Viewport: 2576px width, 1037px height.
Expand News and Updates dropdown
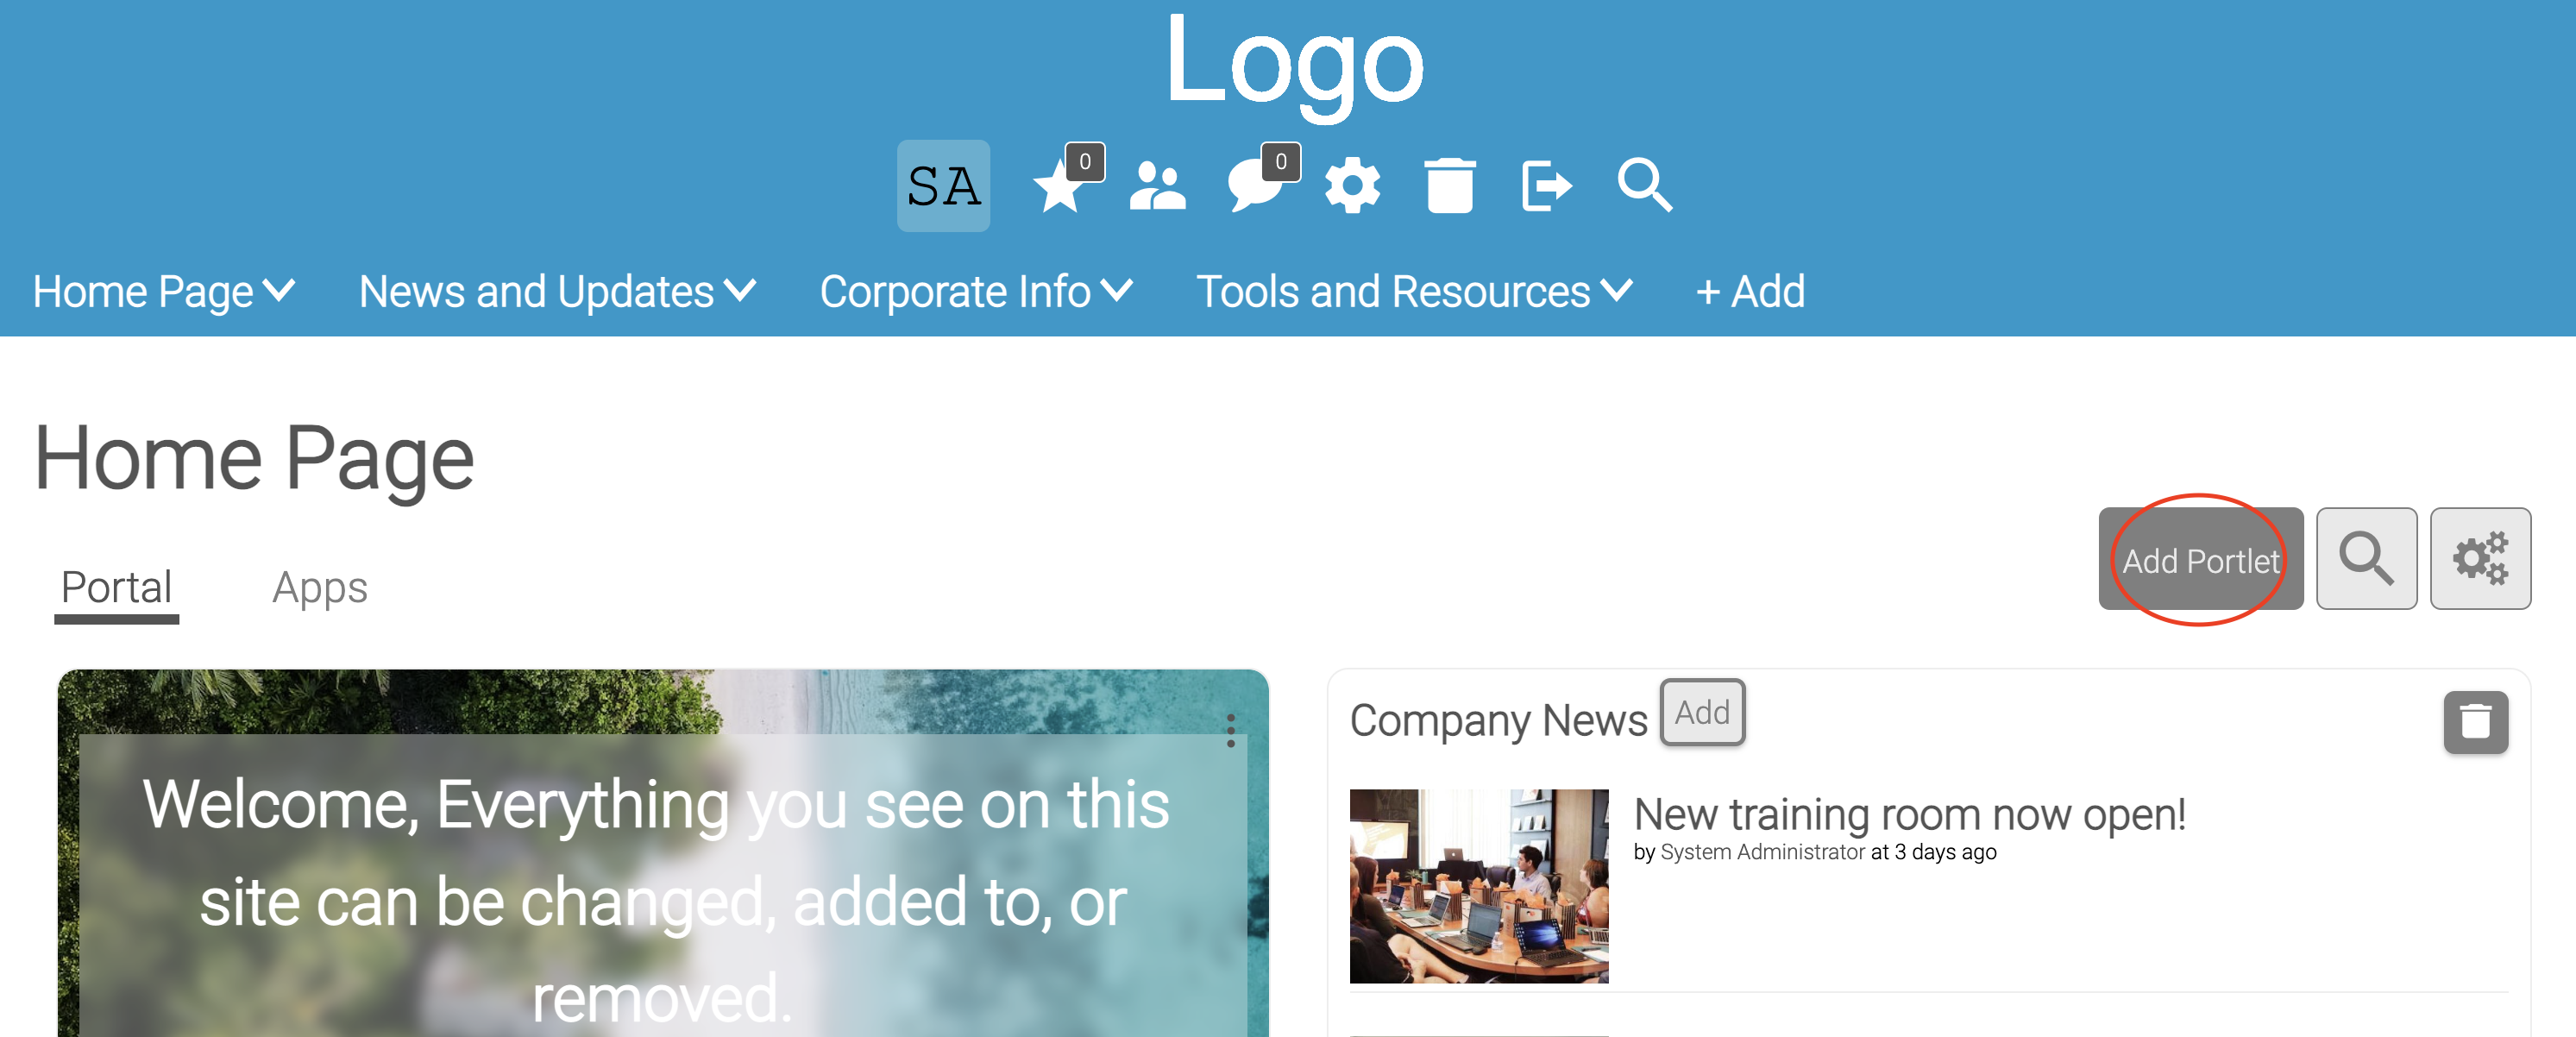click(x=557, y=292)
